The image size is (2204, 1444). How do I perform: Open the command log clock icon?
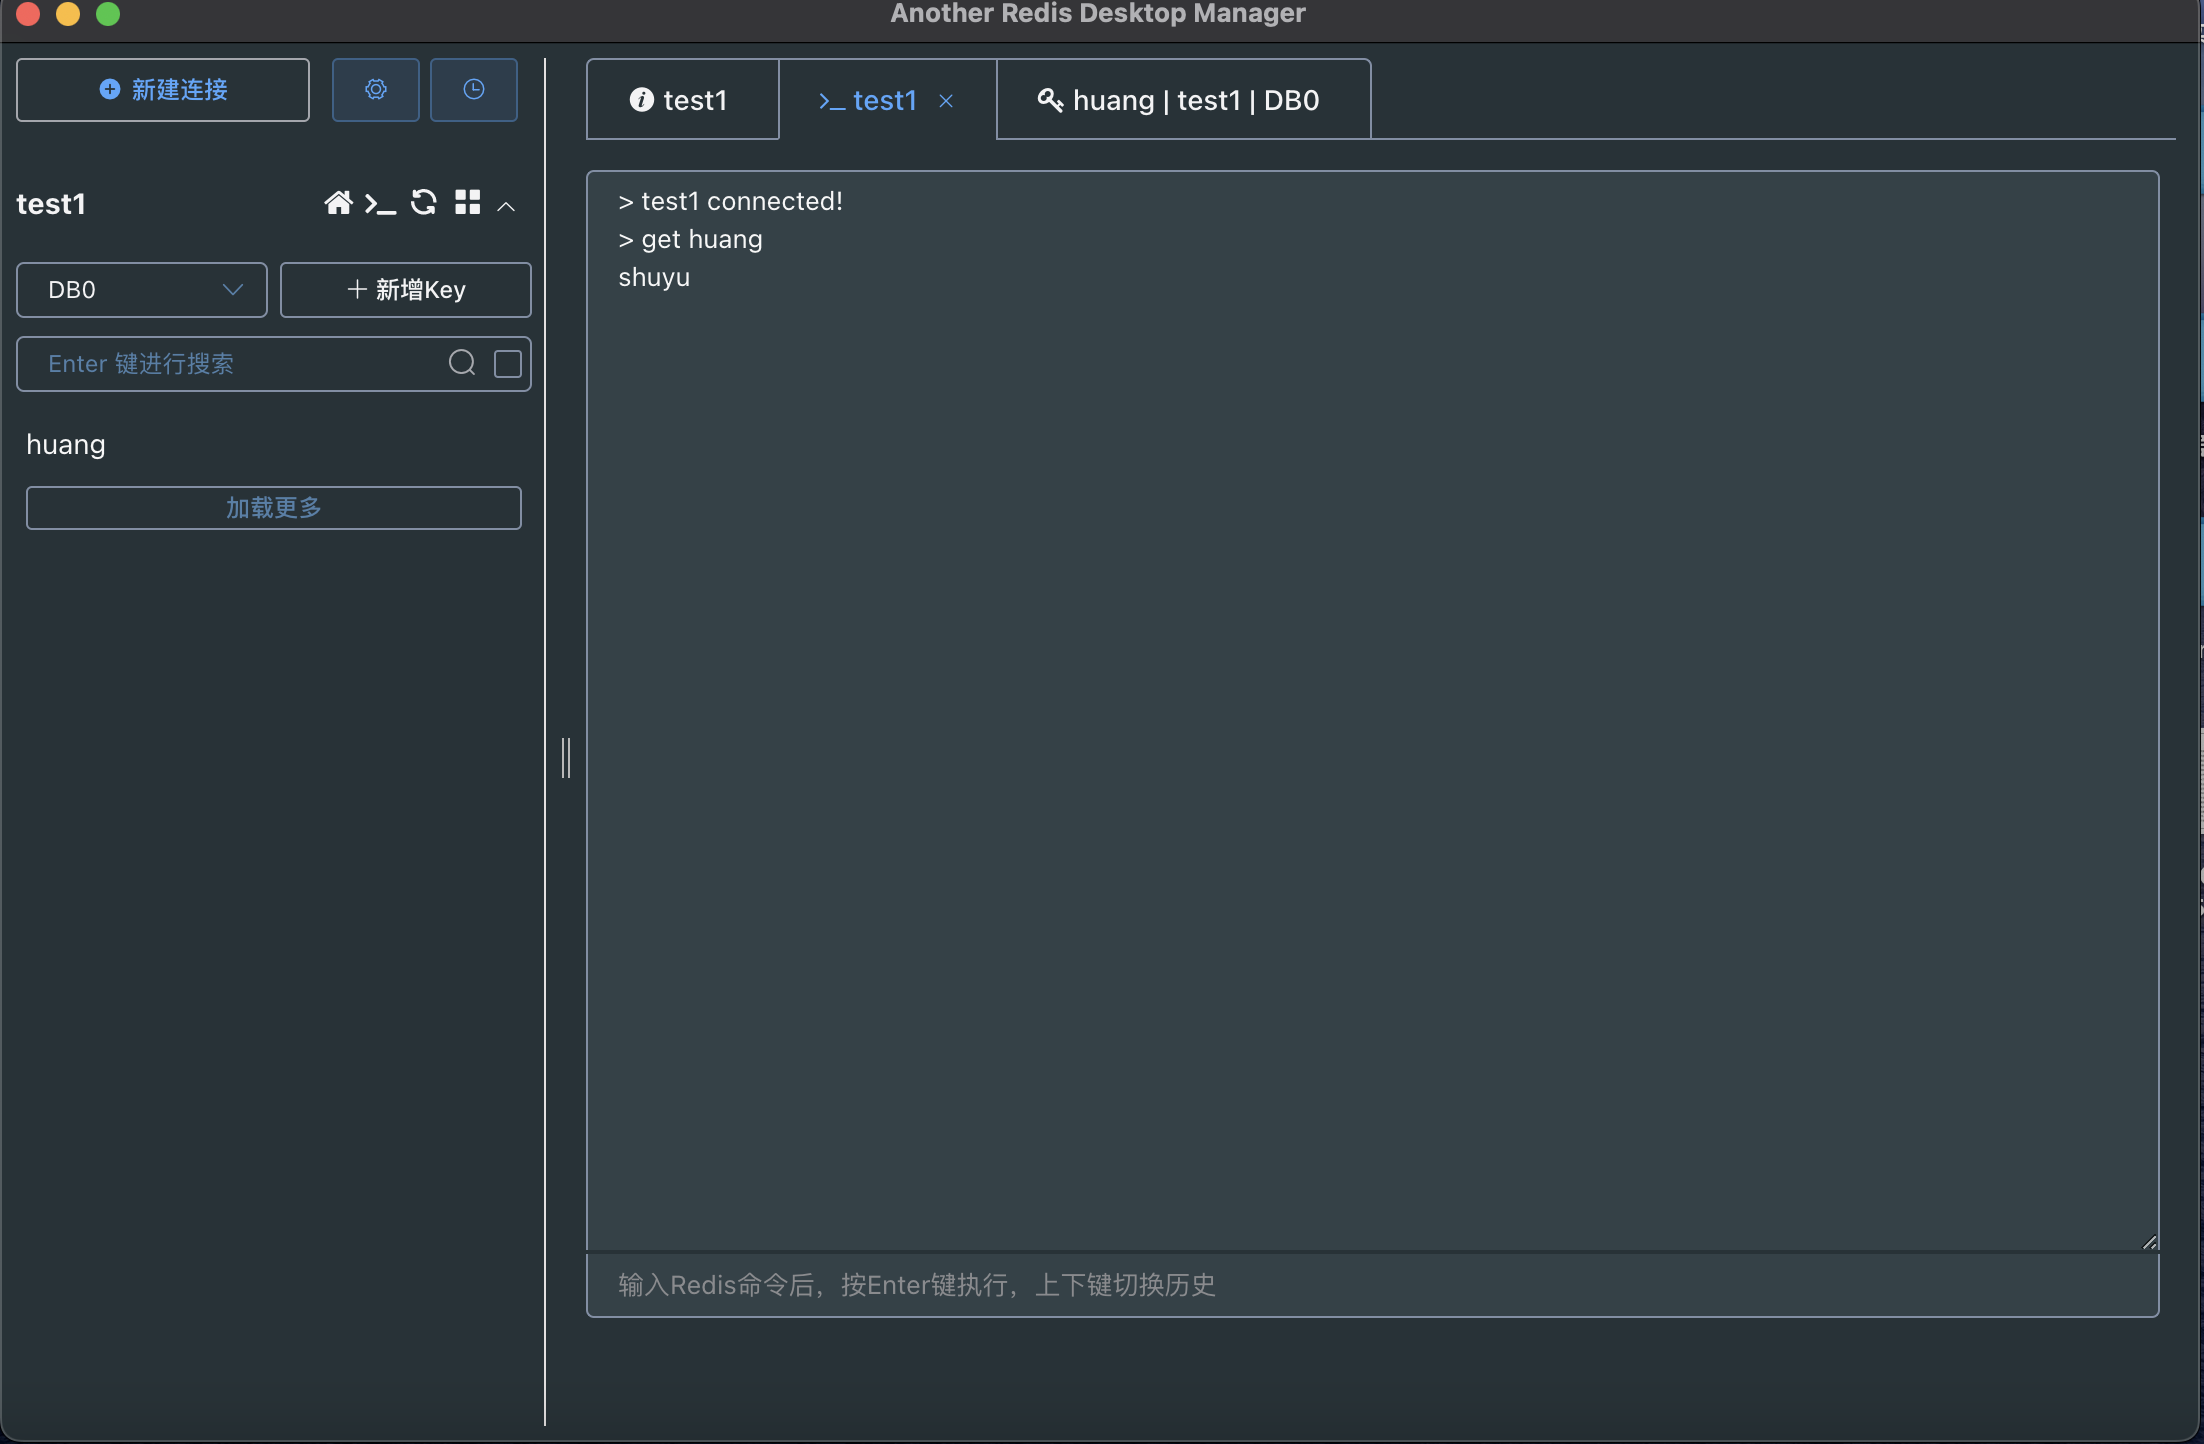pos(473,90)
